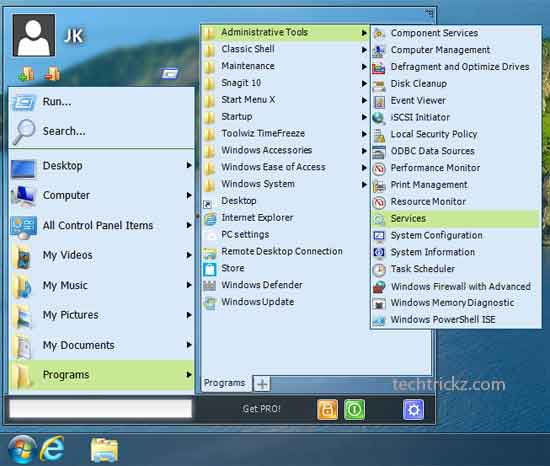Click the search input box at bottom
Image resolution: width=550 pixels, height=466 pixels.
click(101, 409)
